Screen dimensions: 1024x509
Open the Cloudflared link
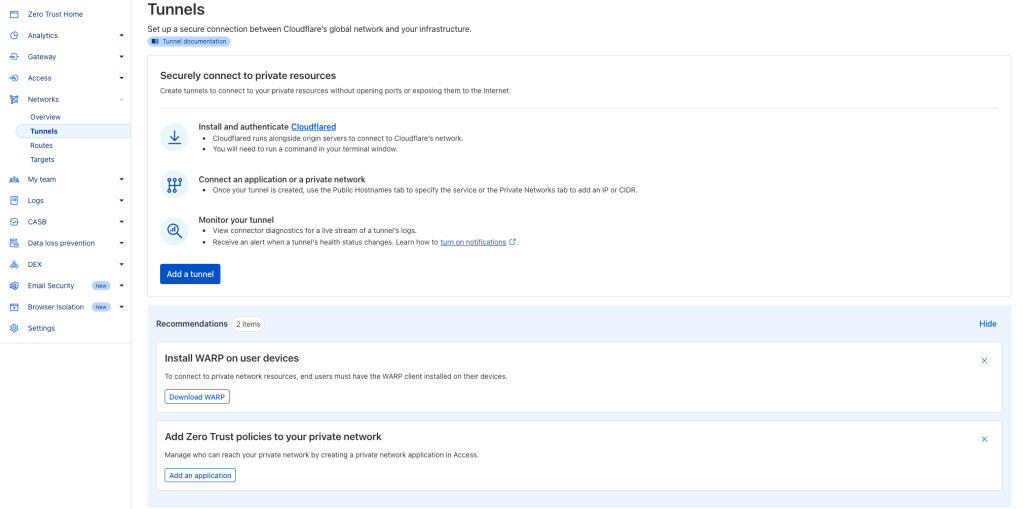pos(313,127)
